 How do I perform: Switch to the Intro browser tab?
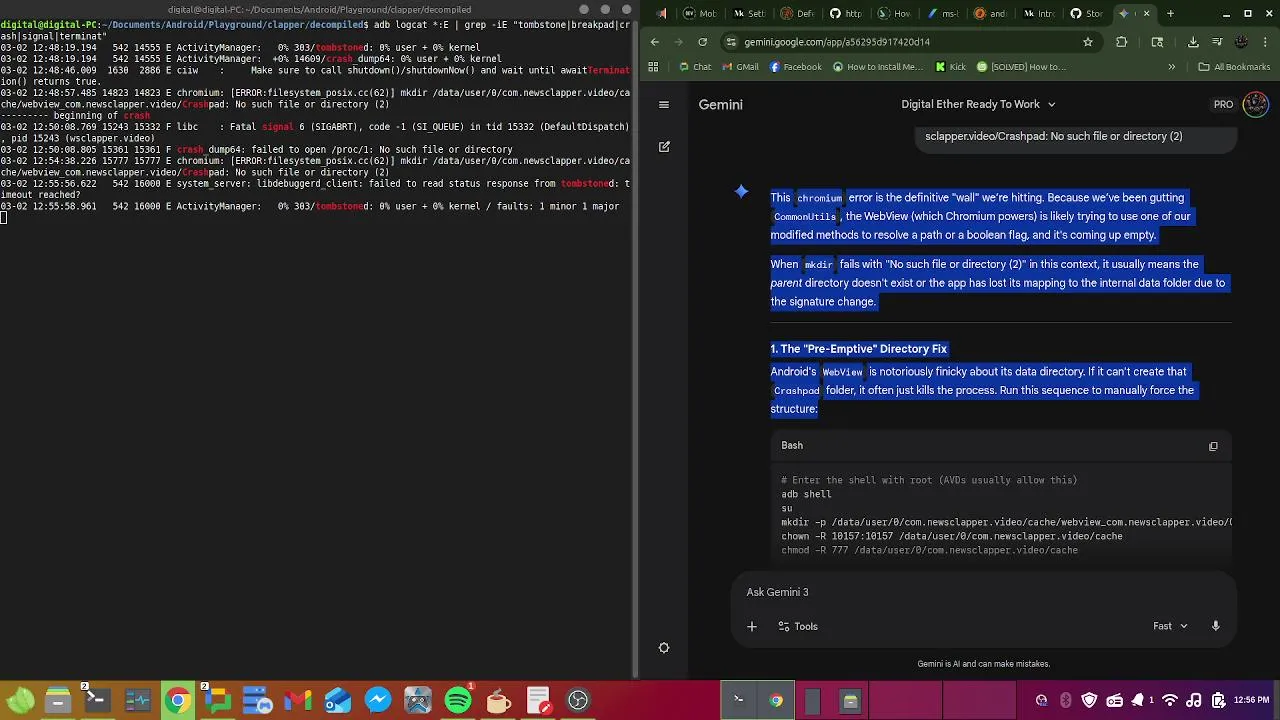click(1038, 14)
